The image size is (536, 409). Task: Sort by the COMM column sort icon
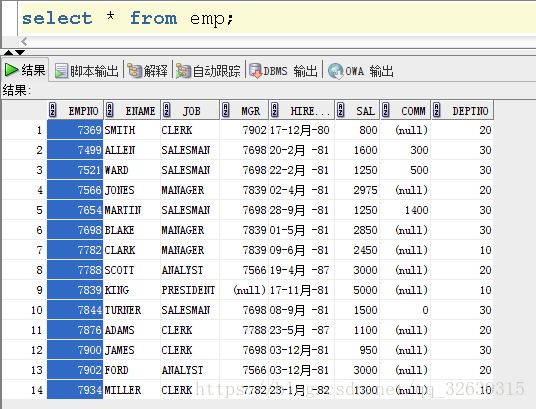click(x=385, y=110)
